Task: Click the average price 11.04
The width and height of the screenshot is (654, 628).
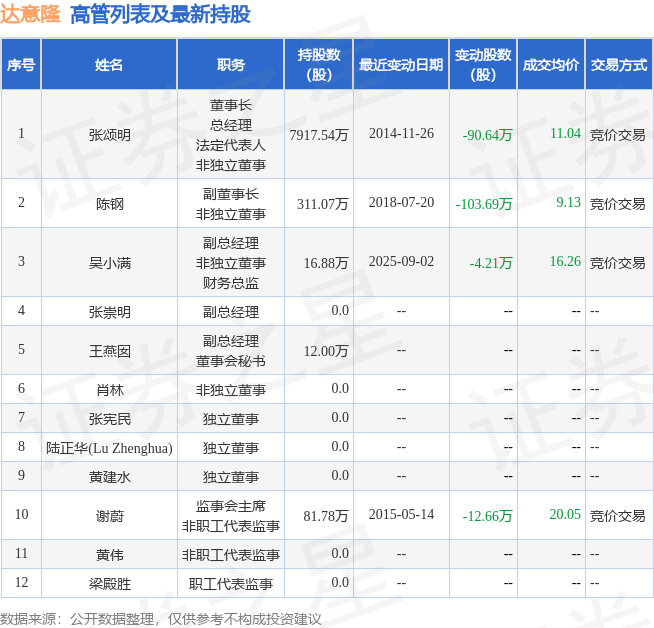Action: pos(565,133)
